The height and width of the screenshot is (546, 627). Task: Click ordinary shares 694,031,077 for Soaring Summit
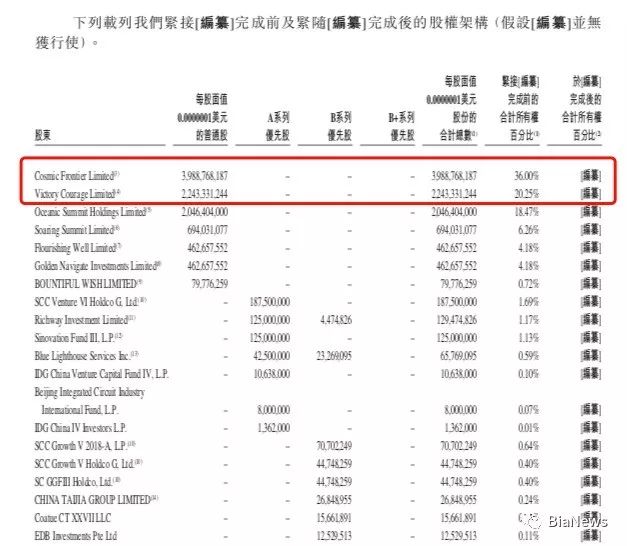[x=207, y=230]
